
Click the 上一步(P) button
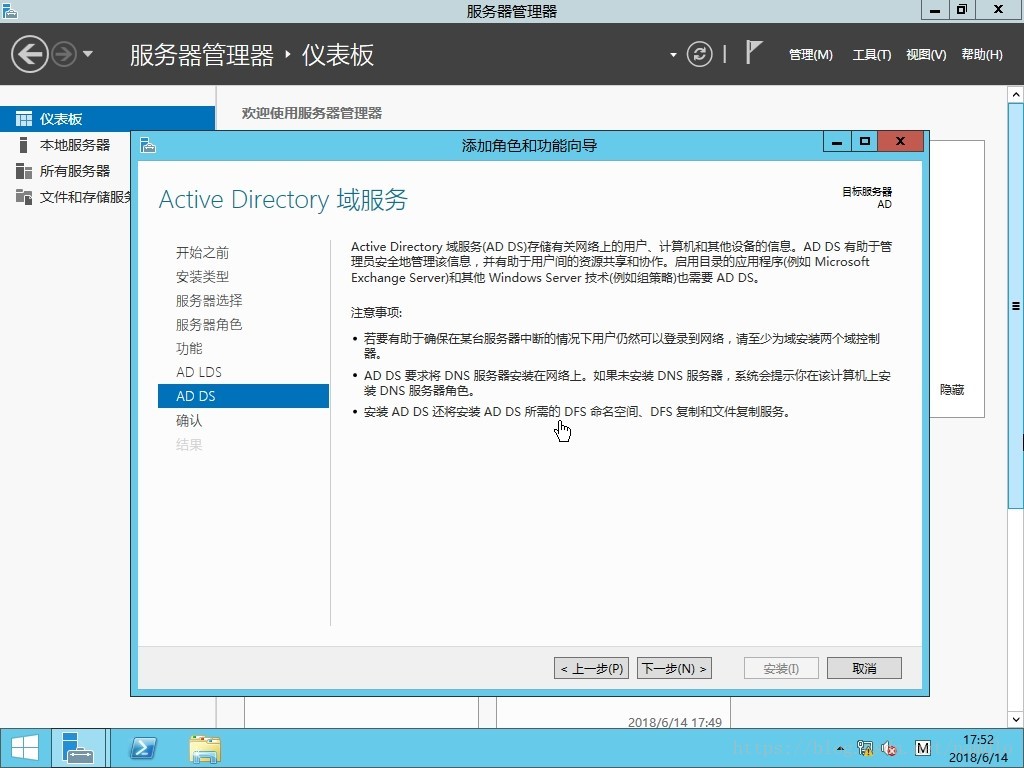(592, 668)
